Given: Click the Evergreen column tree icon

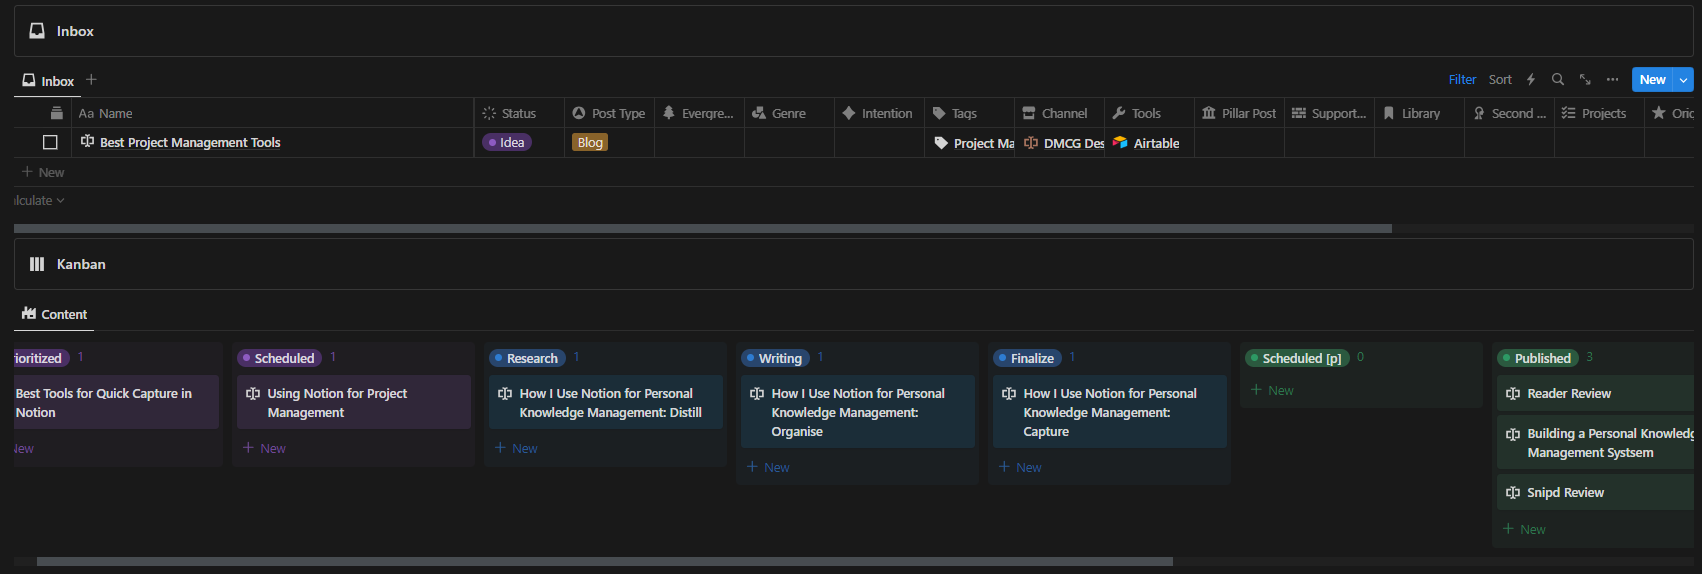Looking at the screenshot, I should tap(669, 113).
